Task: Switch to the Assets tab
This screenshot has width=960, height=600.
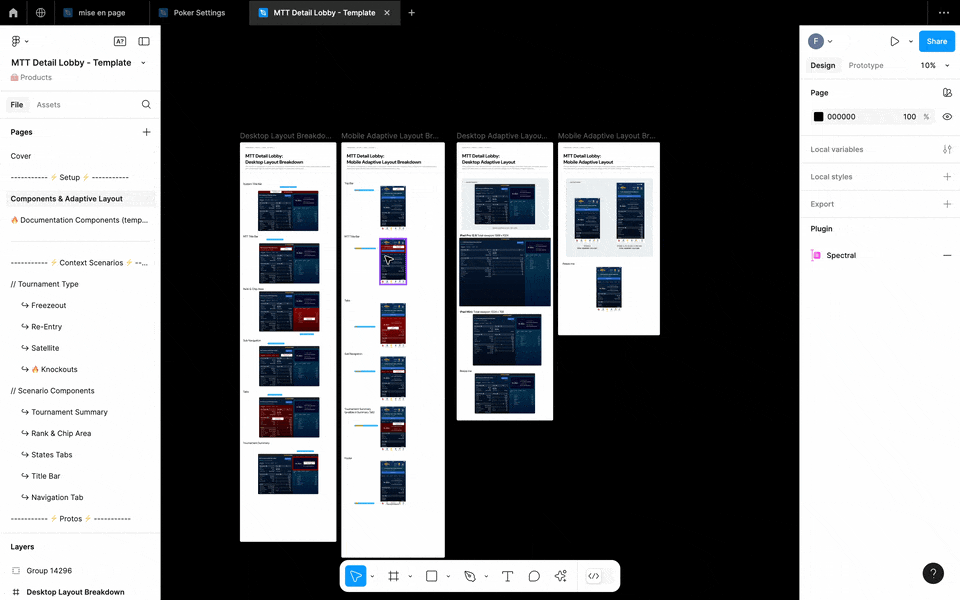Action: [x=48, y=105]
